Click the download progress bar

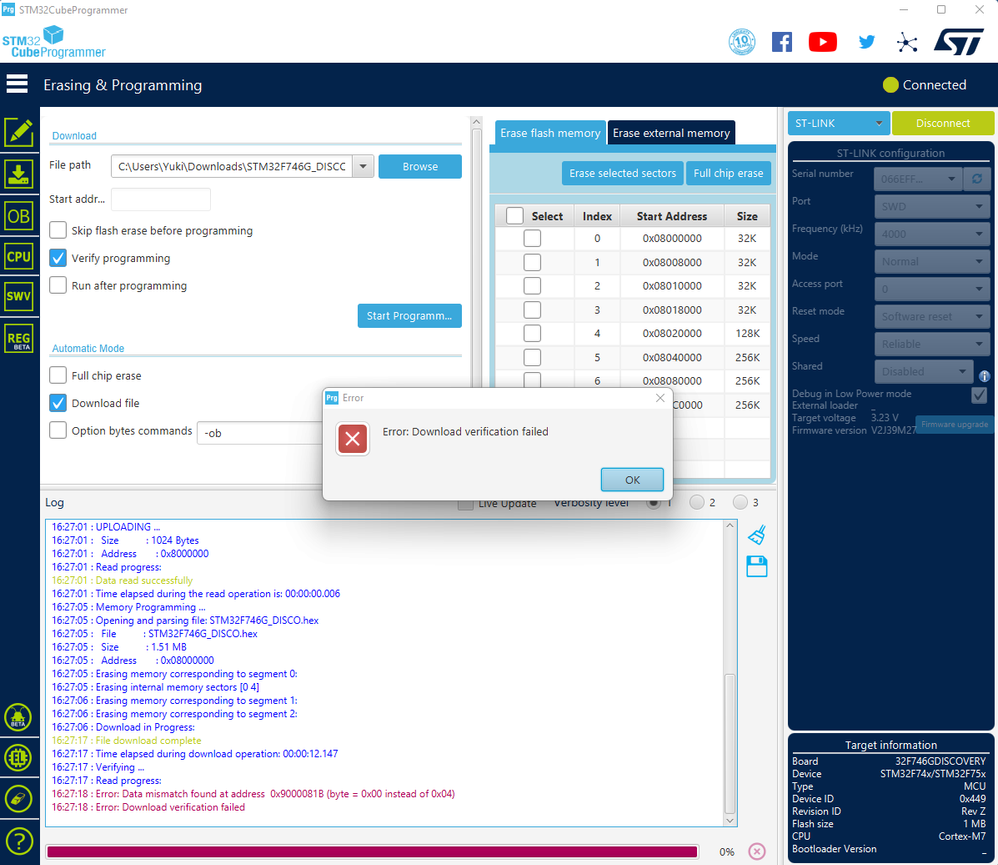coord(372,852)
